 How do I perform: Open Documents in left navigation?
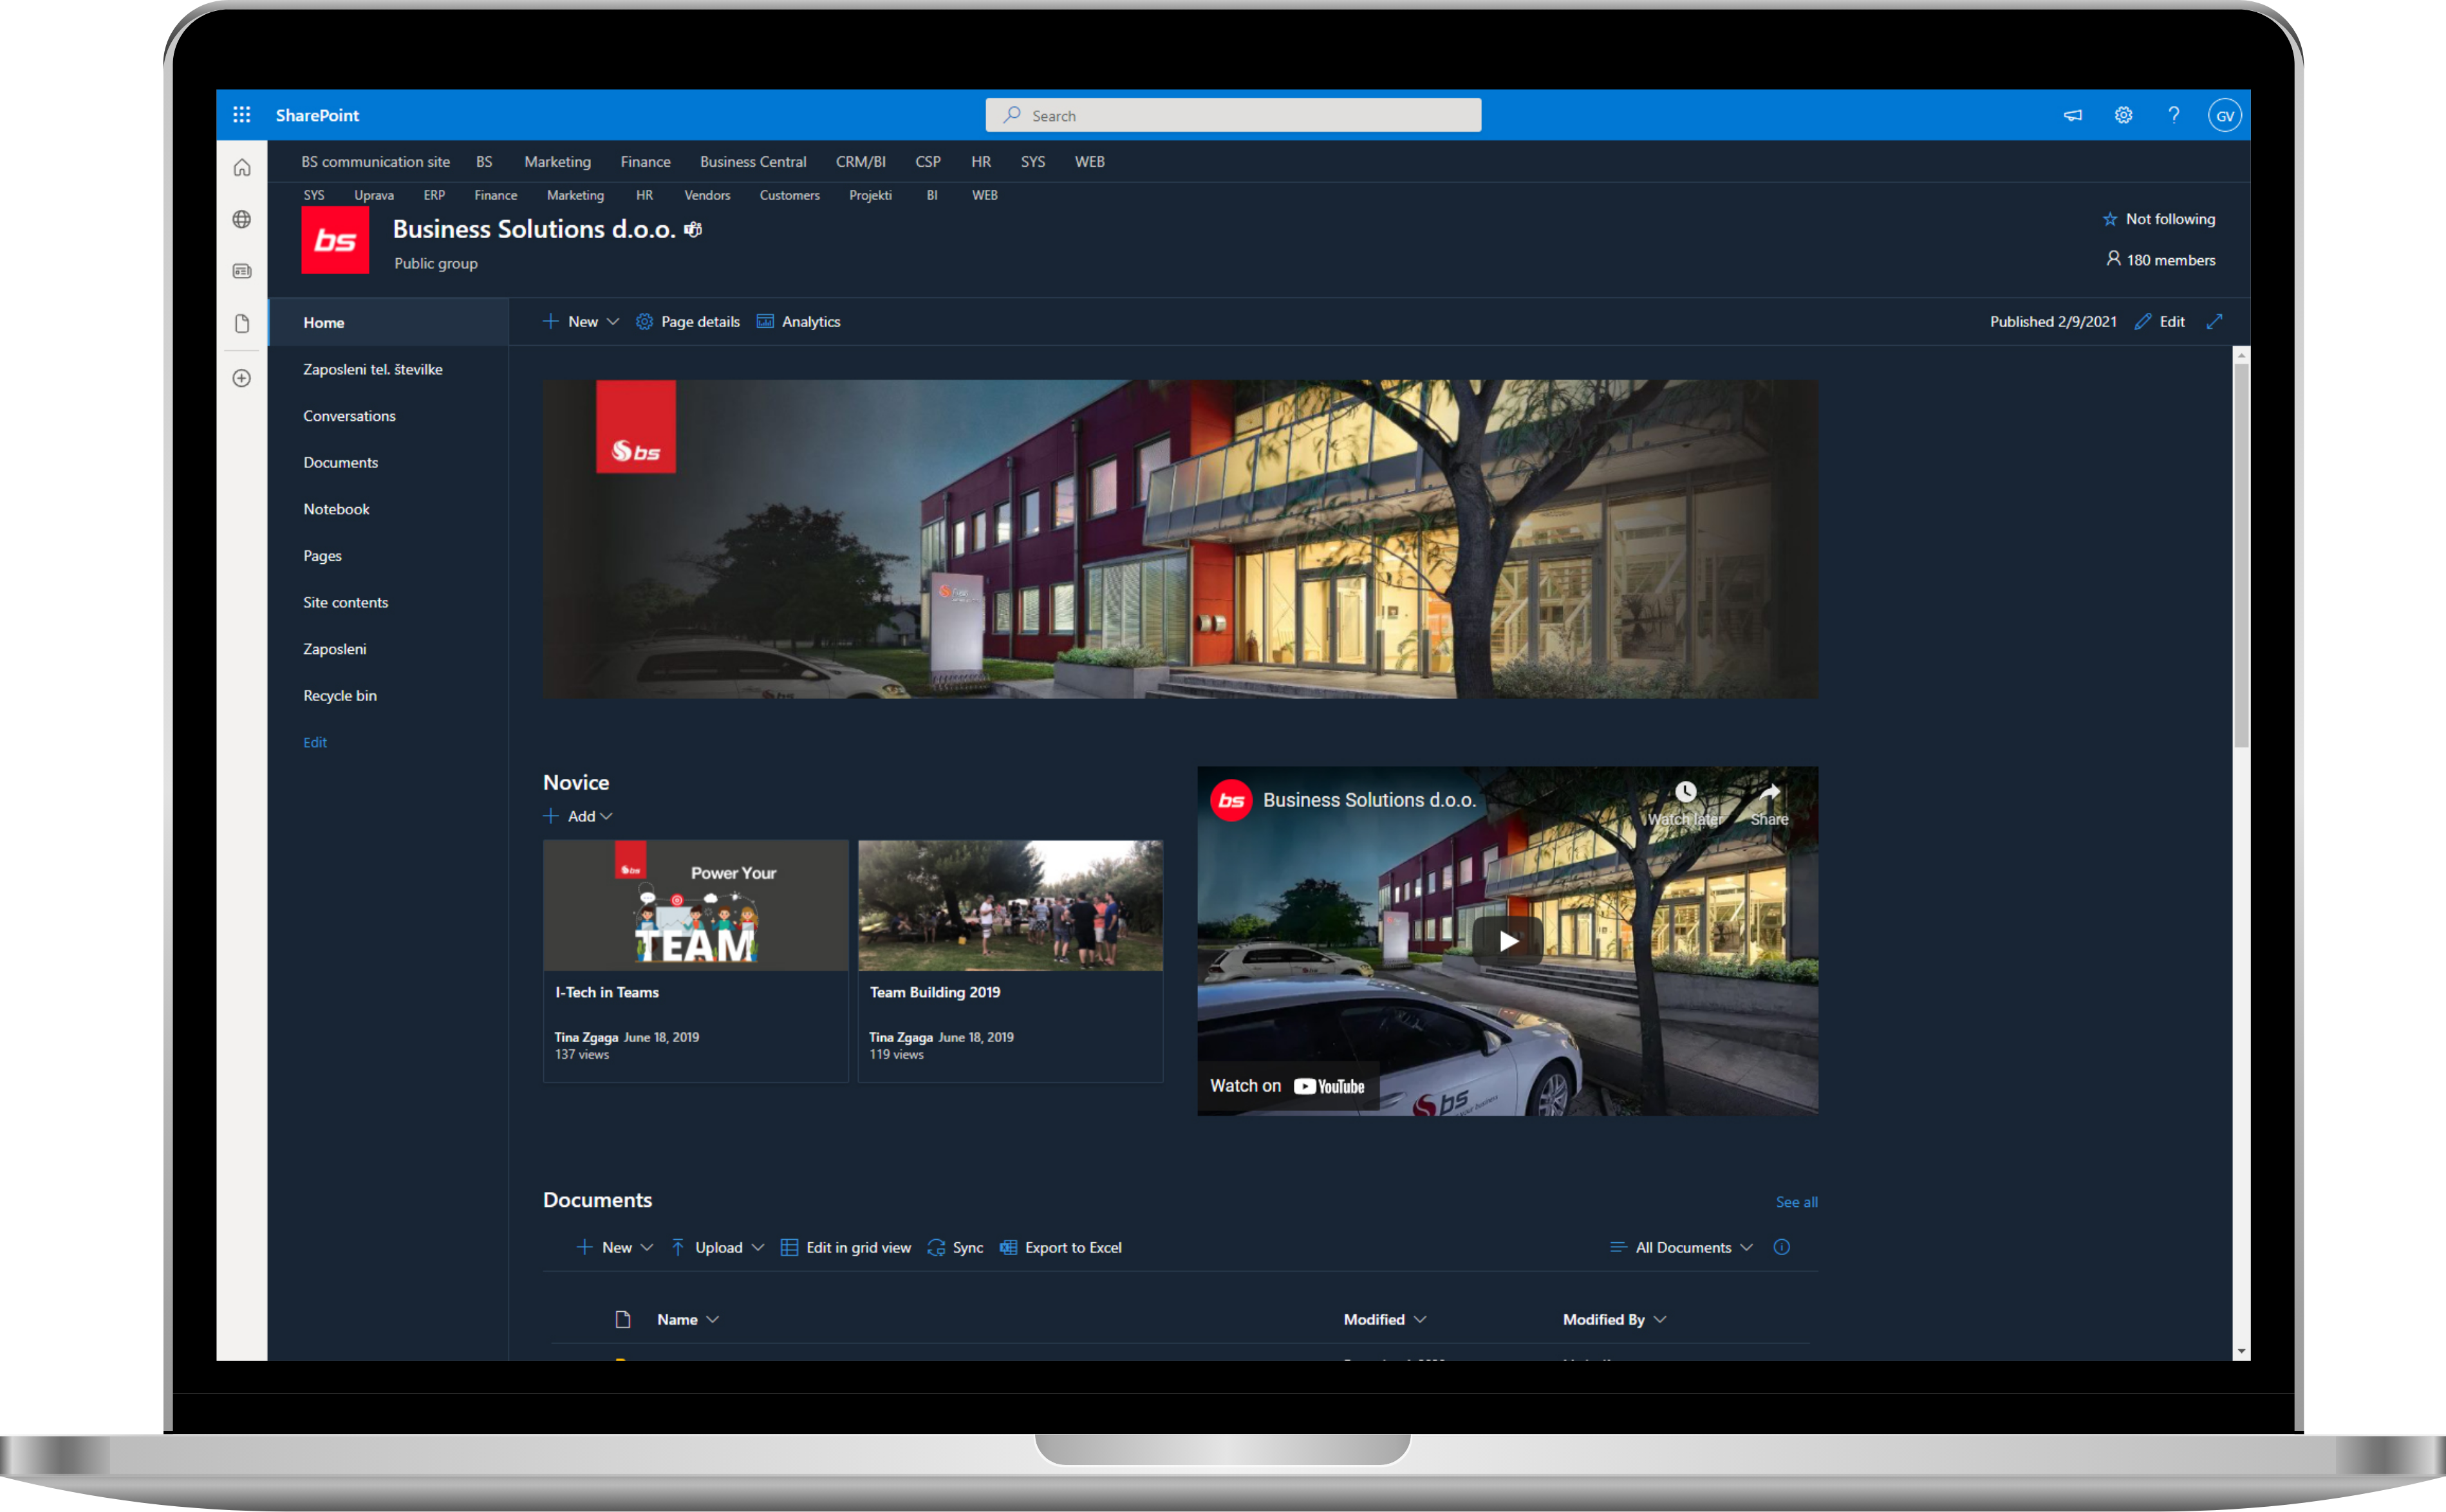[340, 462]
